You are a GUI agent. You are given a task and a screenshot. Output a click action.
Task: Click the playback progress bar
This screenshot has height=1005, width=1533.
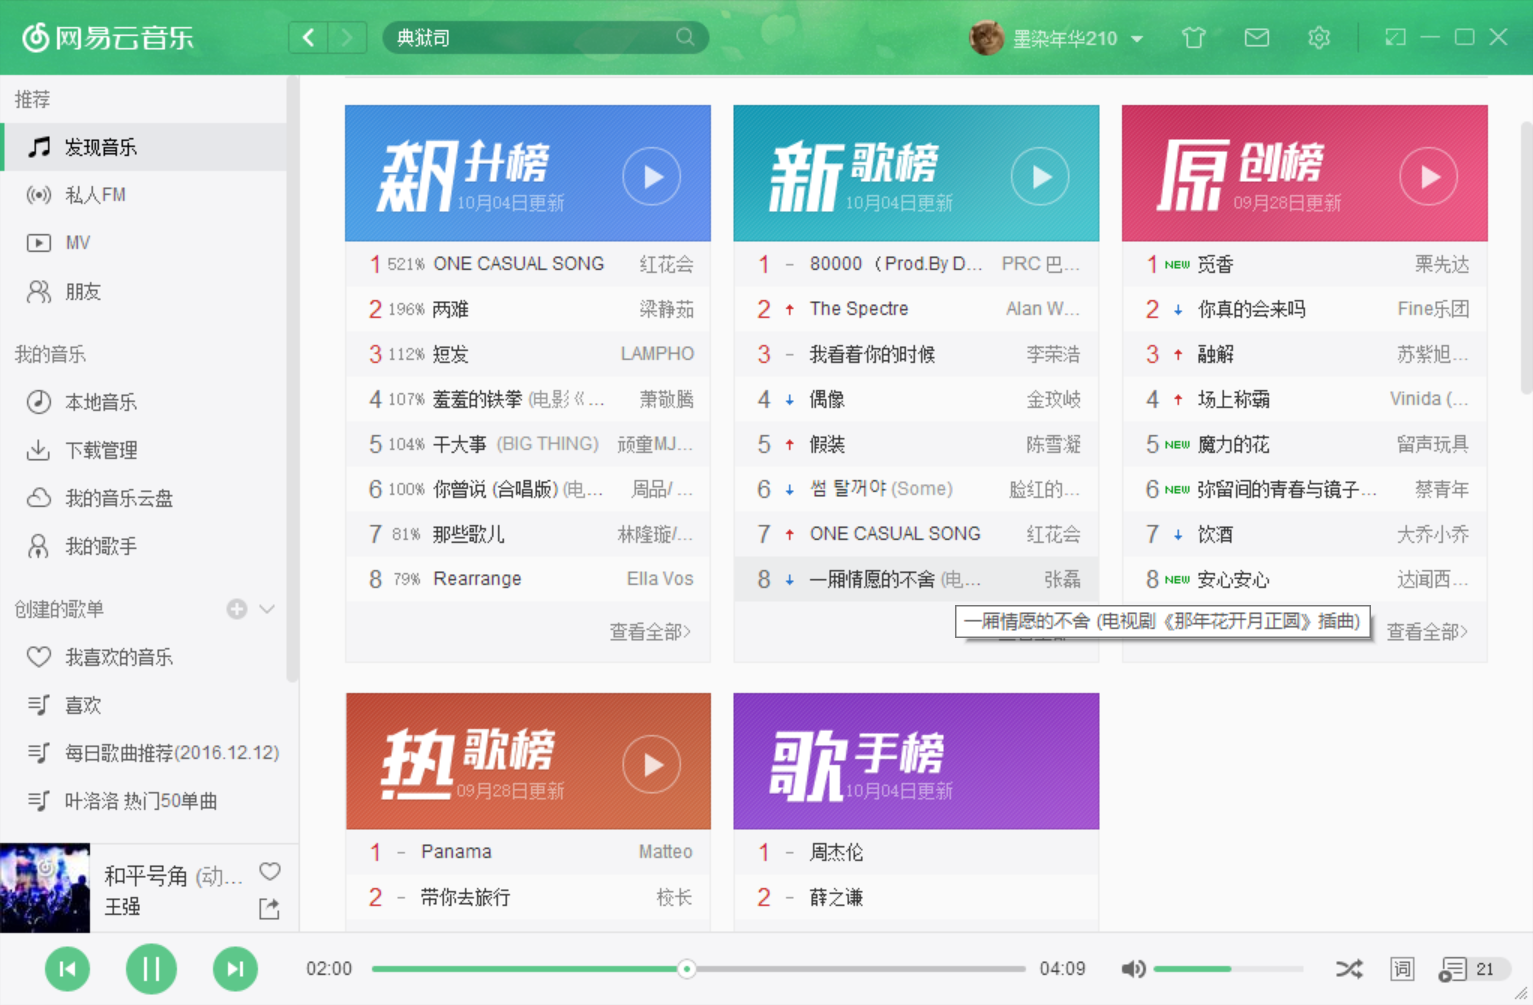[698, 969]
